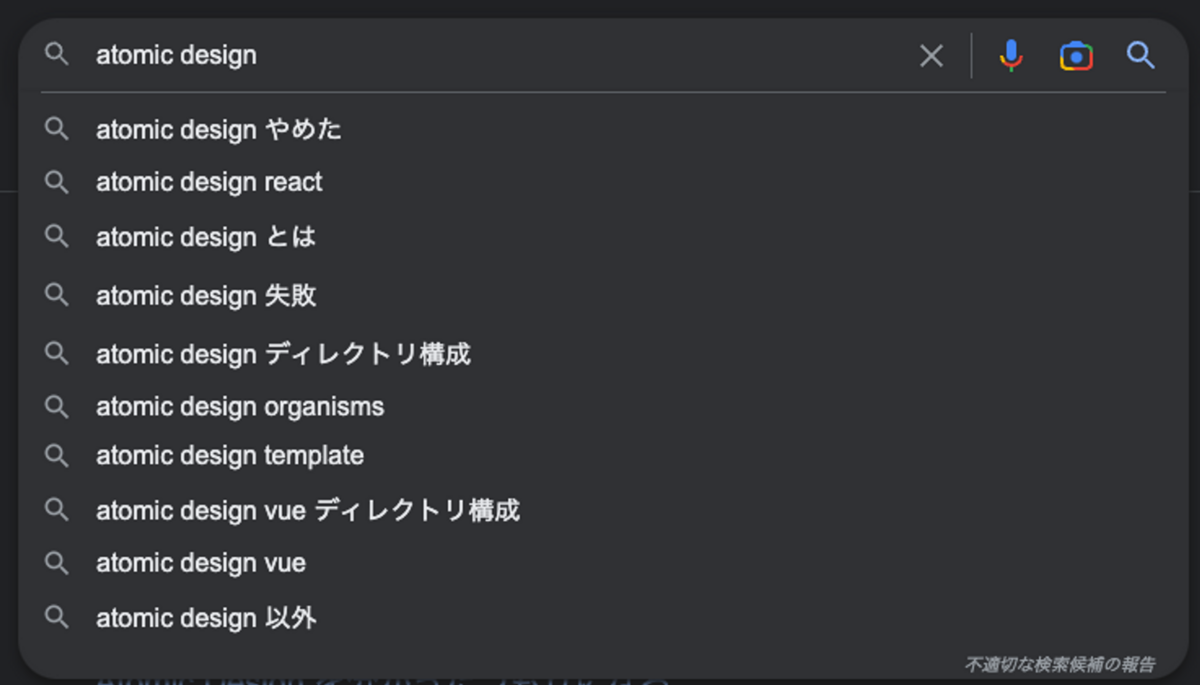
Task: Pick suggestion 'atomic design ディレクトリ構成'
Action: pos(600,353)
